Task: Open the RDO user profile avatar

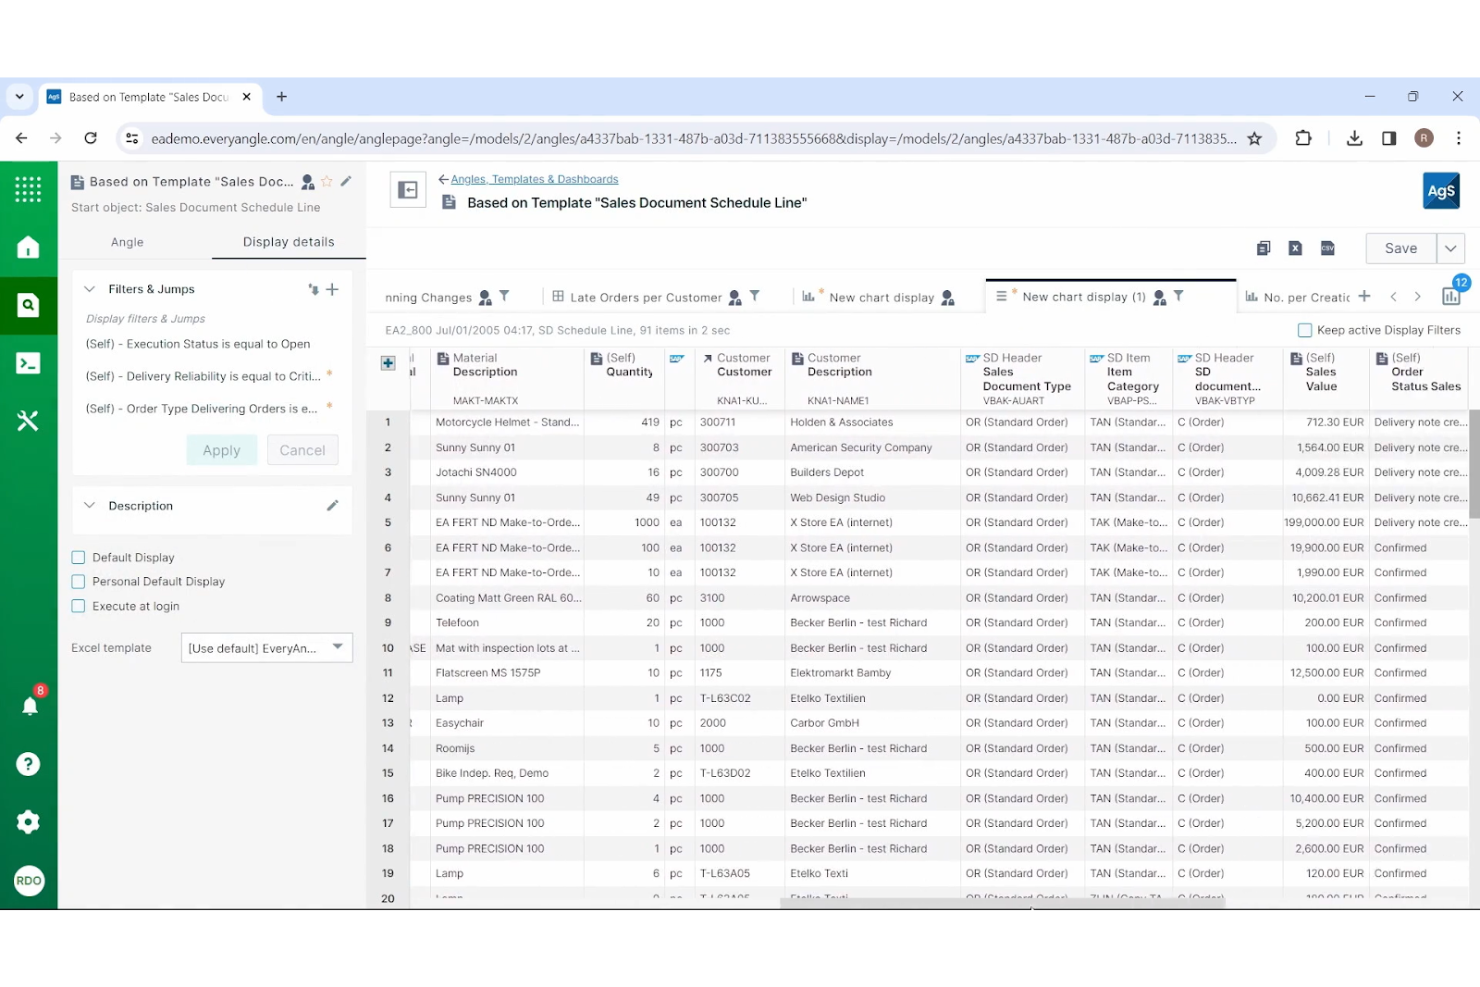Action: click(29, 881)
